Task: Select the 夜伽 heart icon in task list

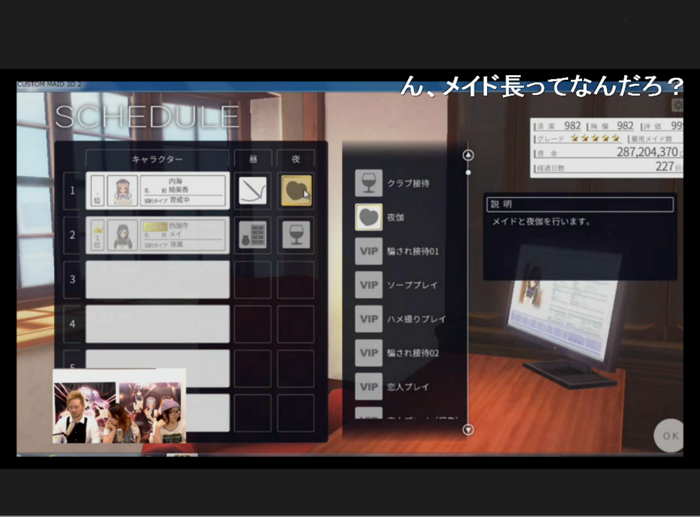Action: 369,217
